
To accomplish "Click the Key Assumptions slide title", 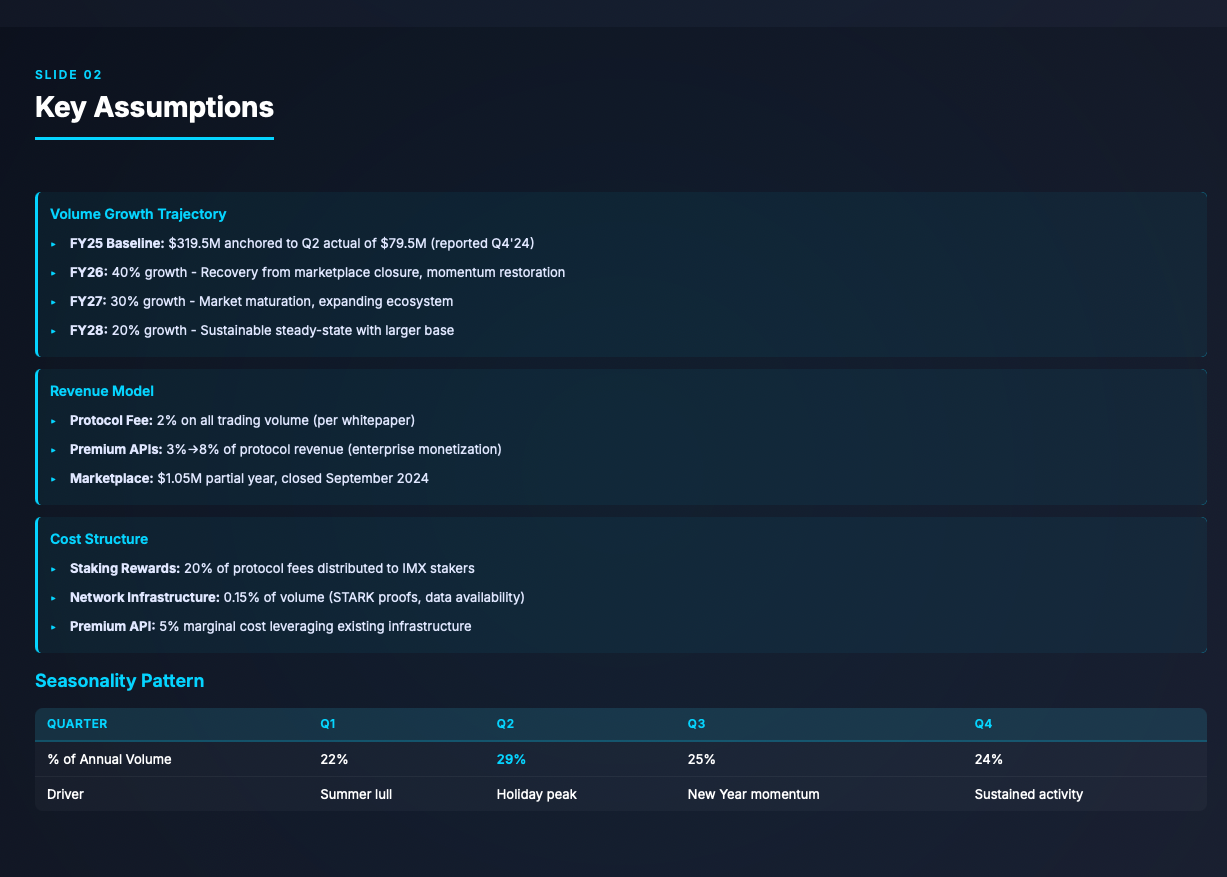I will pyautogui.click(x=154, y=107).
